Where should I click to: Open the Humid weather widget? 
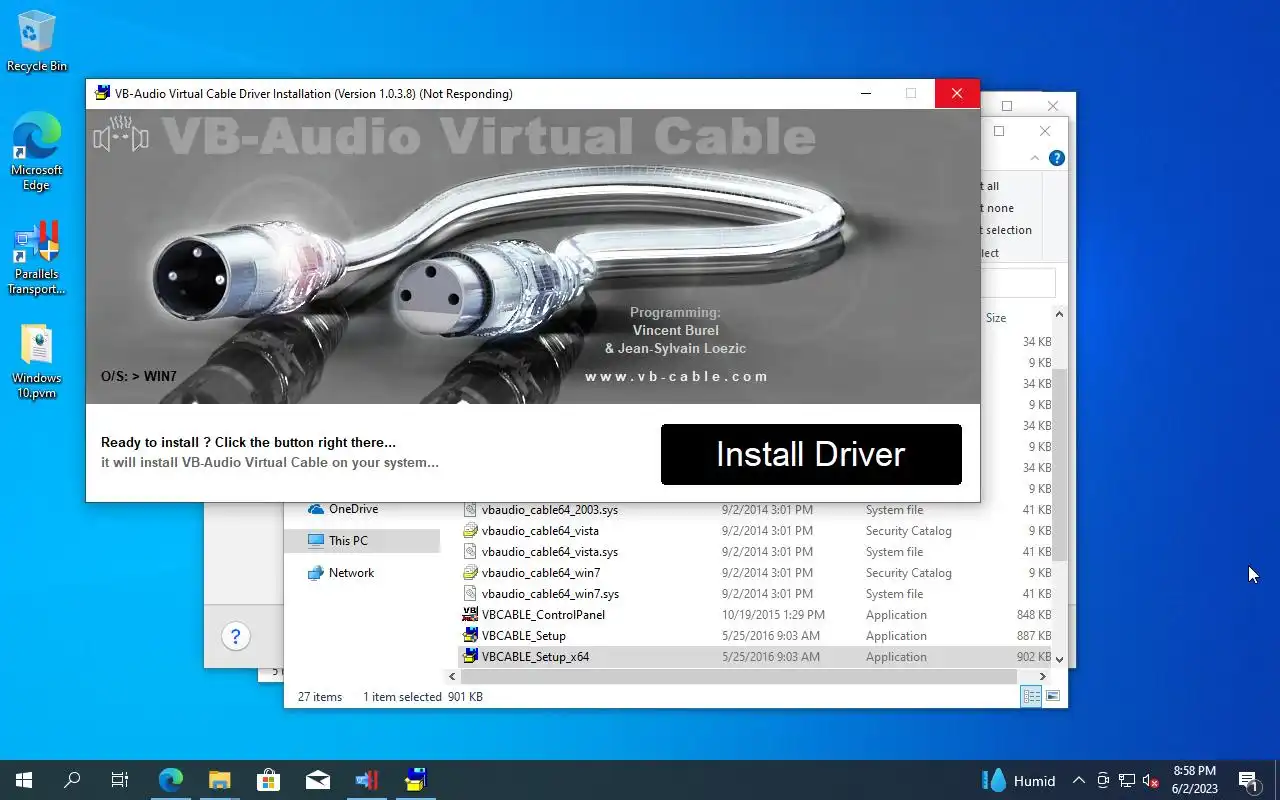pos(1019,781)
